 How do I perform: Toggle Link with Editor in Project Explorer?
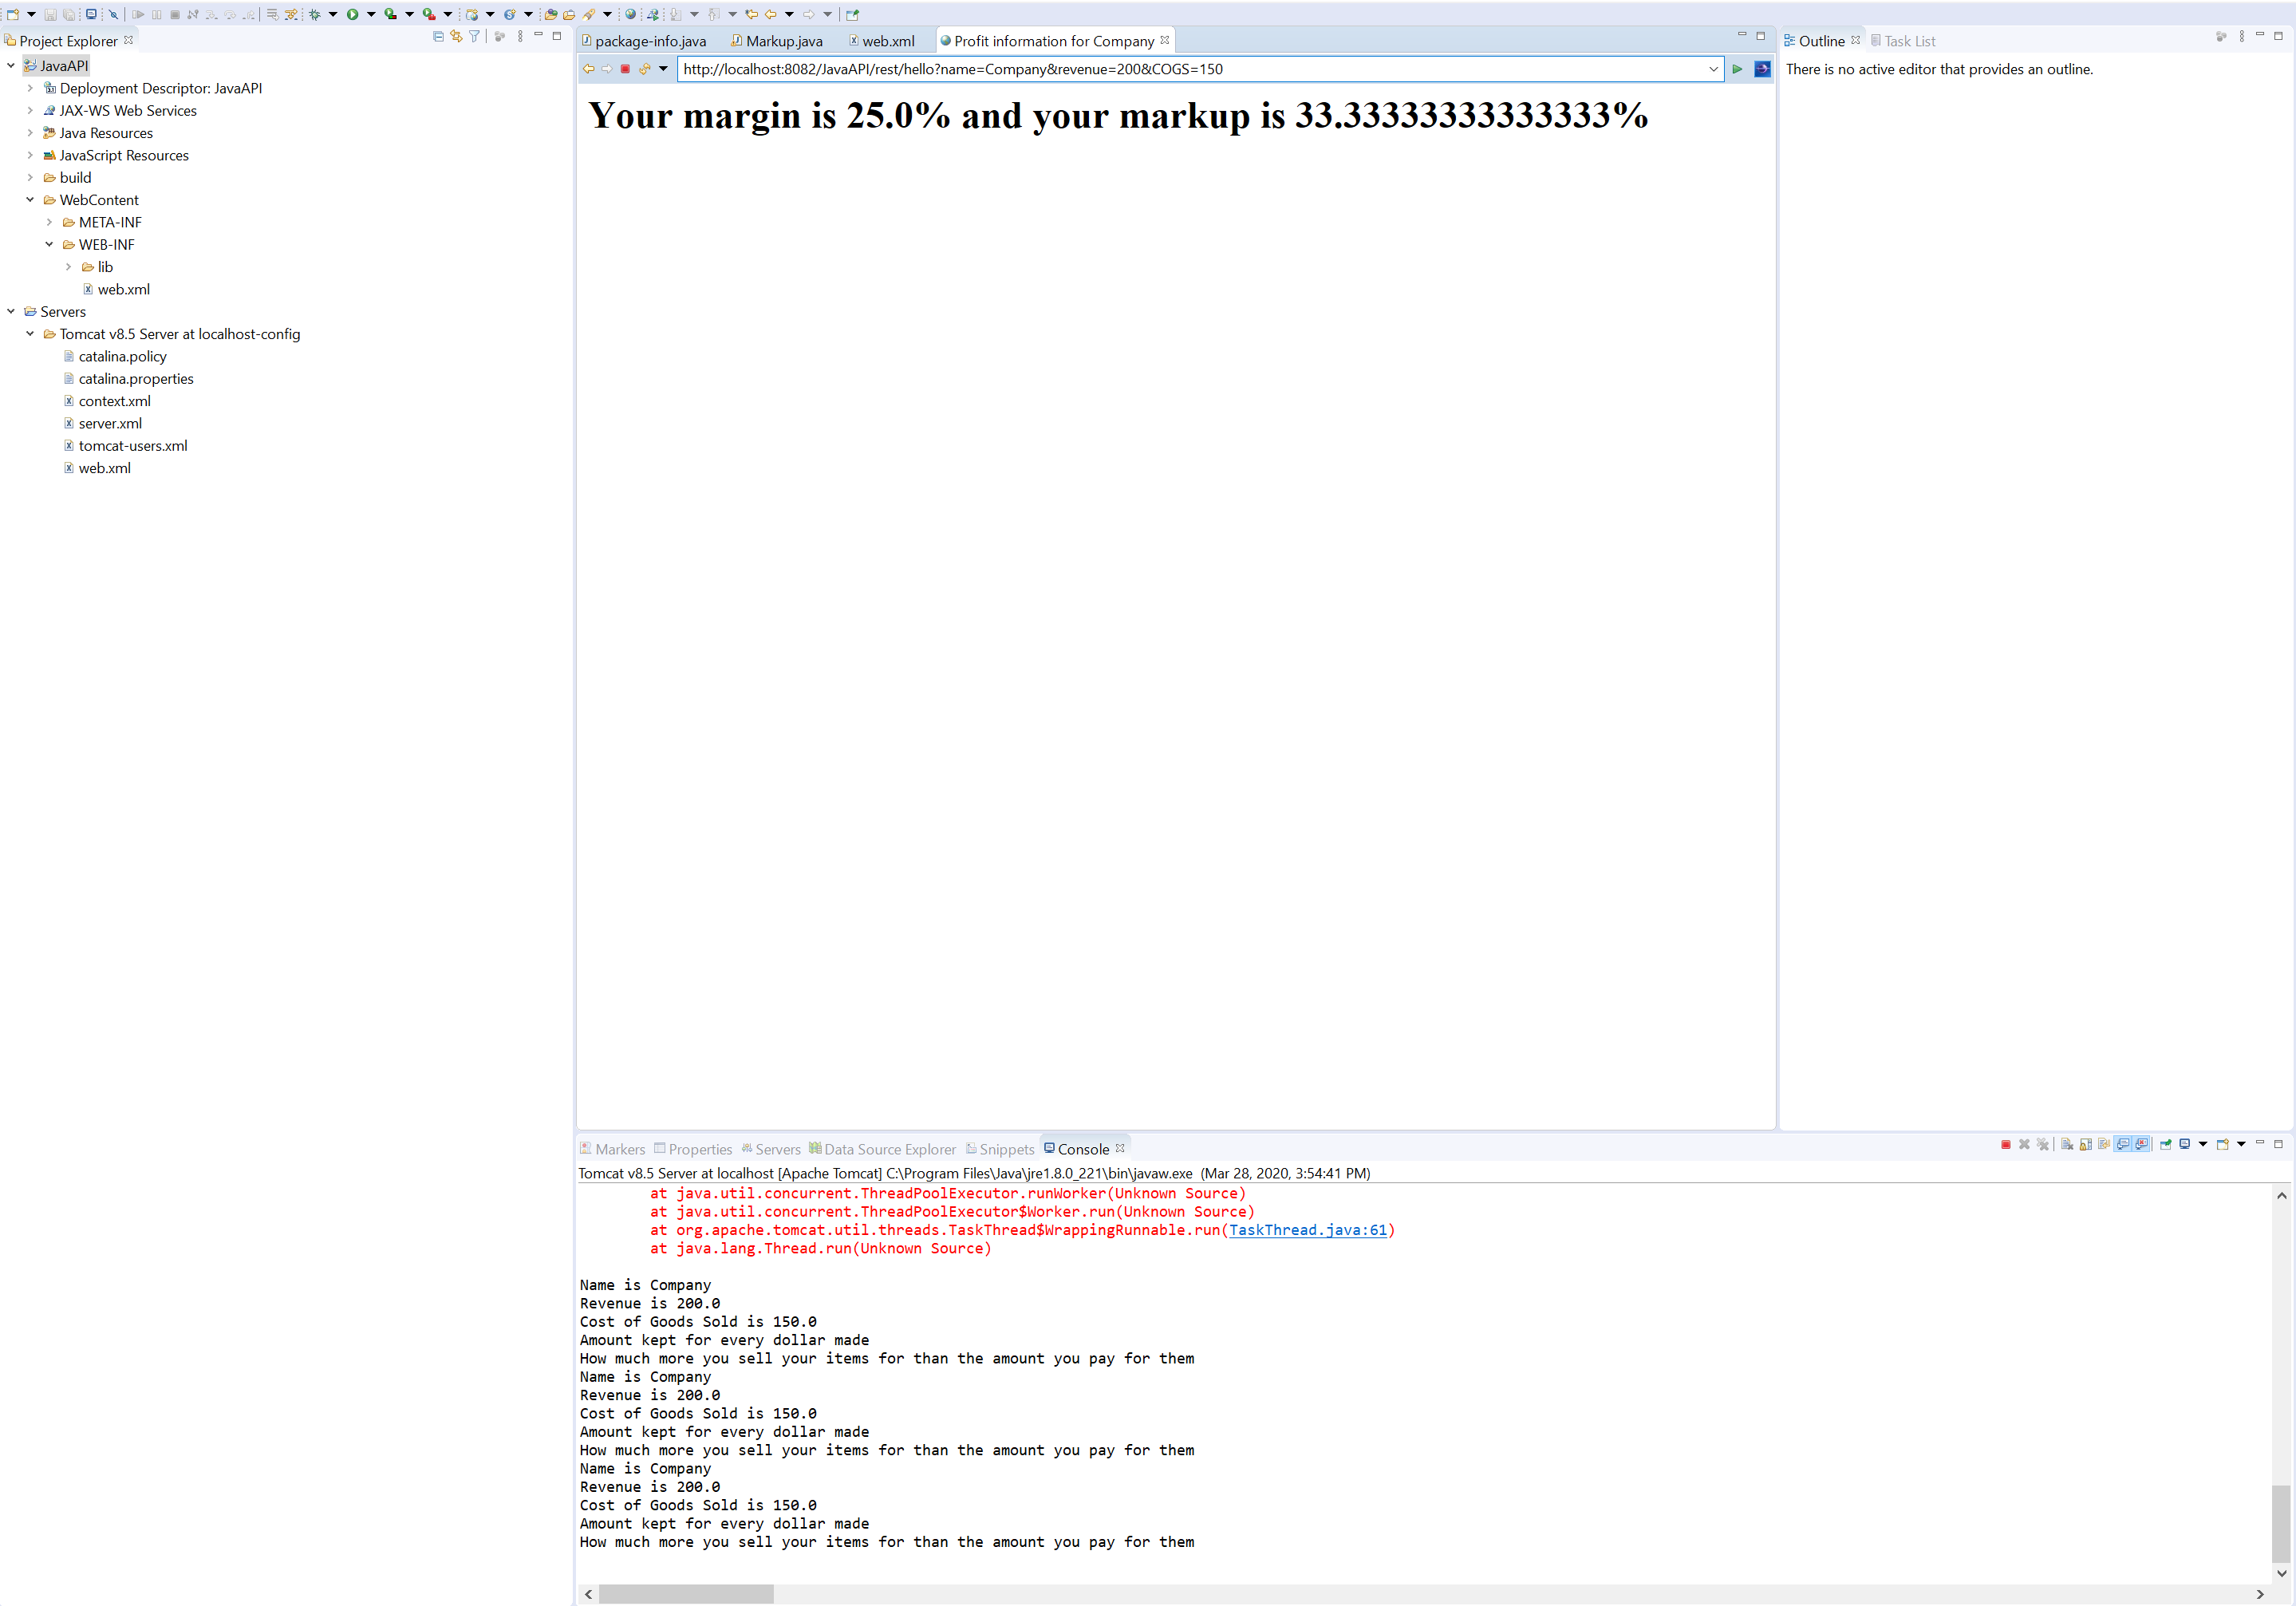pyautogui.click(x=456, y=37)
